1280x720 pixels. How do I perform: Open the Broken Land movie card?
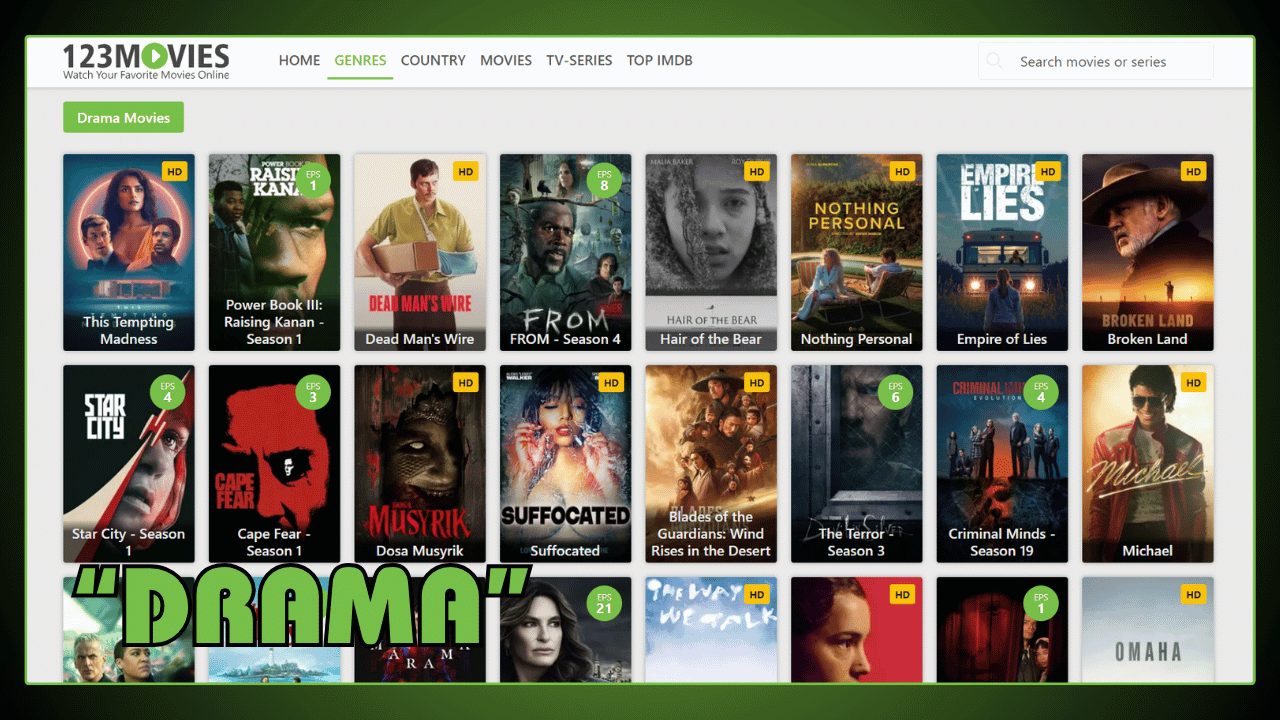pos(1148,252)
